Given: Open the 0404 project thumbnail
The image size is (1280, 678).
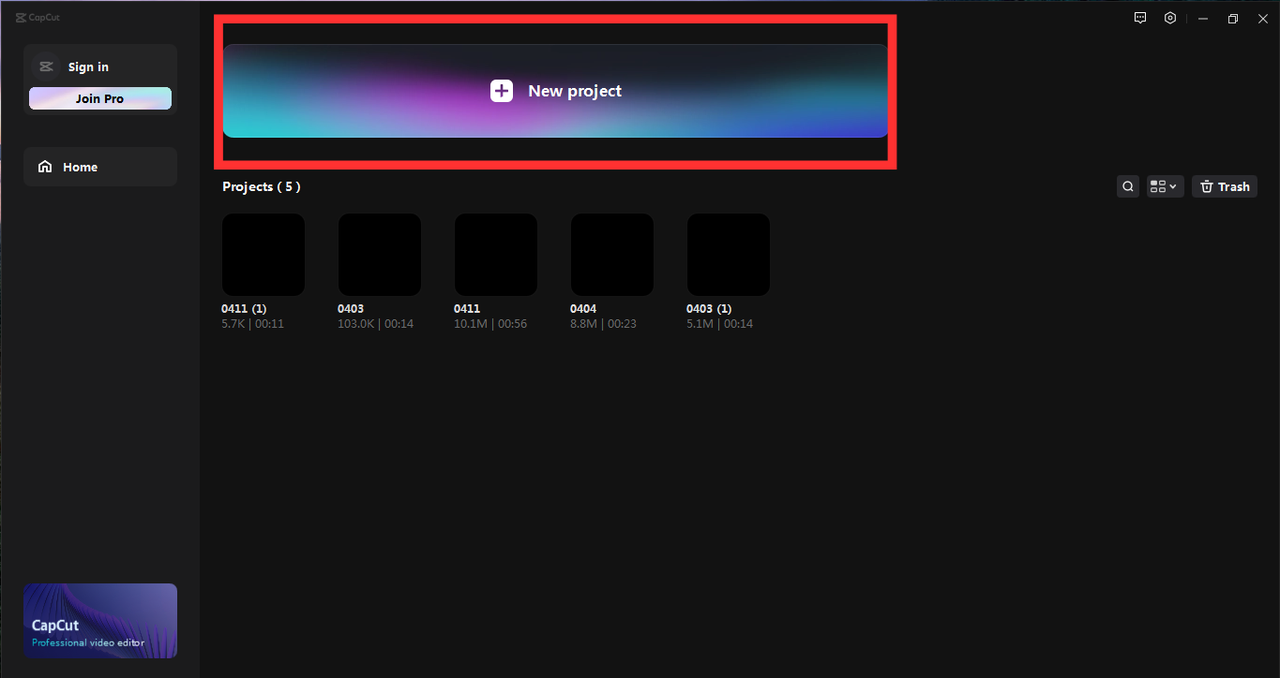Looking at the screenshot, I should [x=612, y=254].
